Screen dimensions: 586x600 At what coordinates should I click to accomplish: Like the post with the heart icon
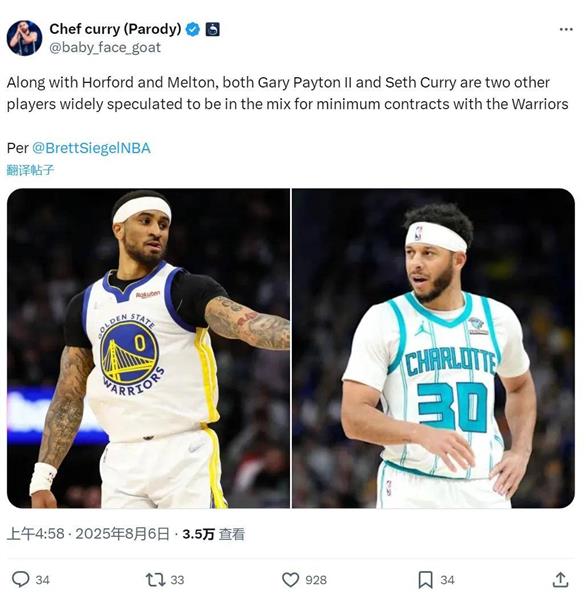pos(291,580)
